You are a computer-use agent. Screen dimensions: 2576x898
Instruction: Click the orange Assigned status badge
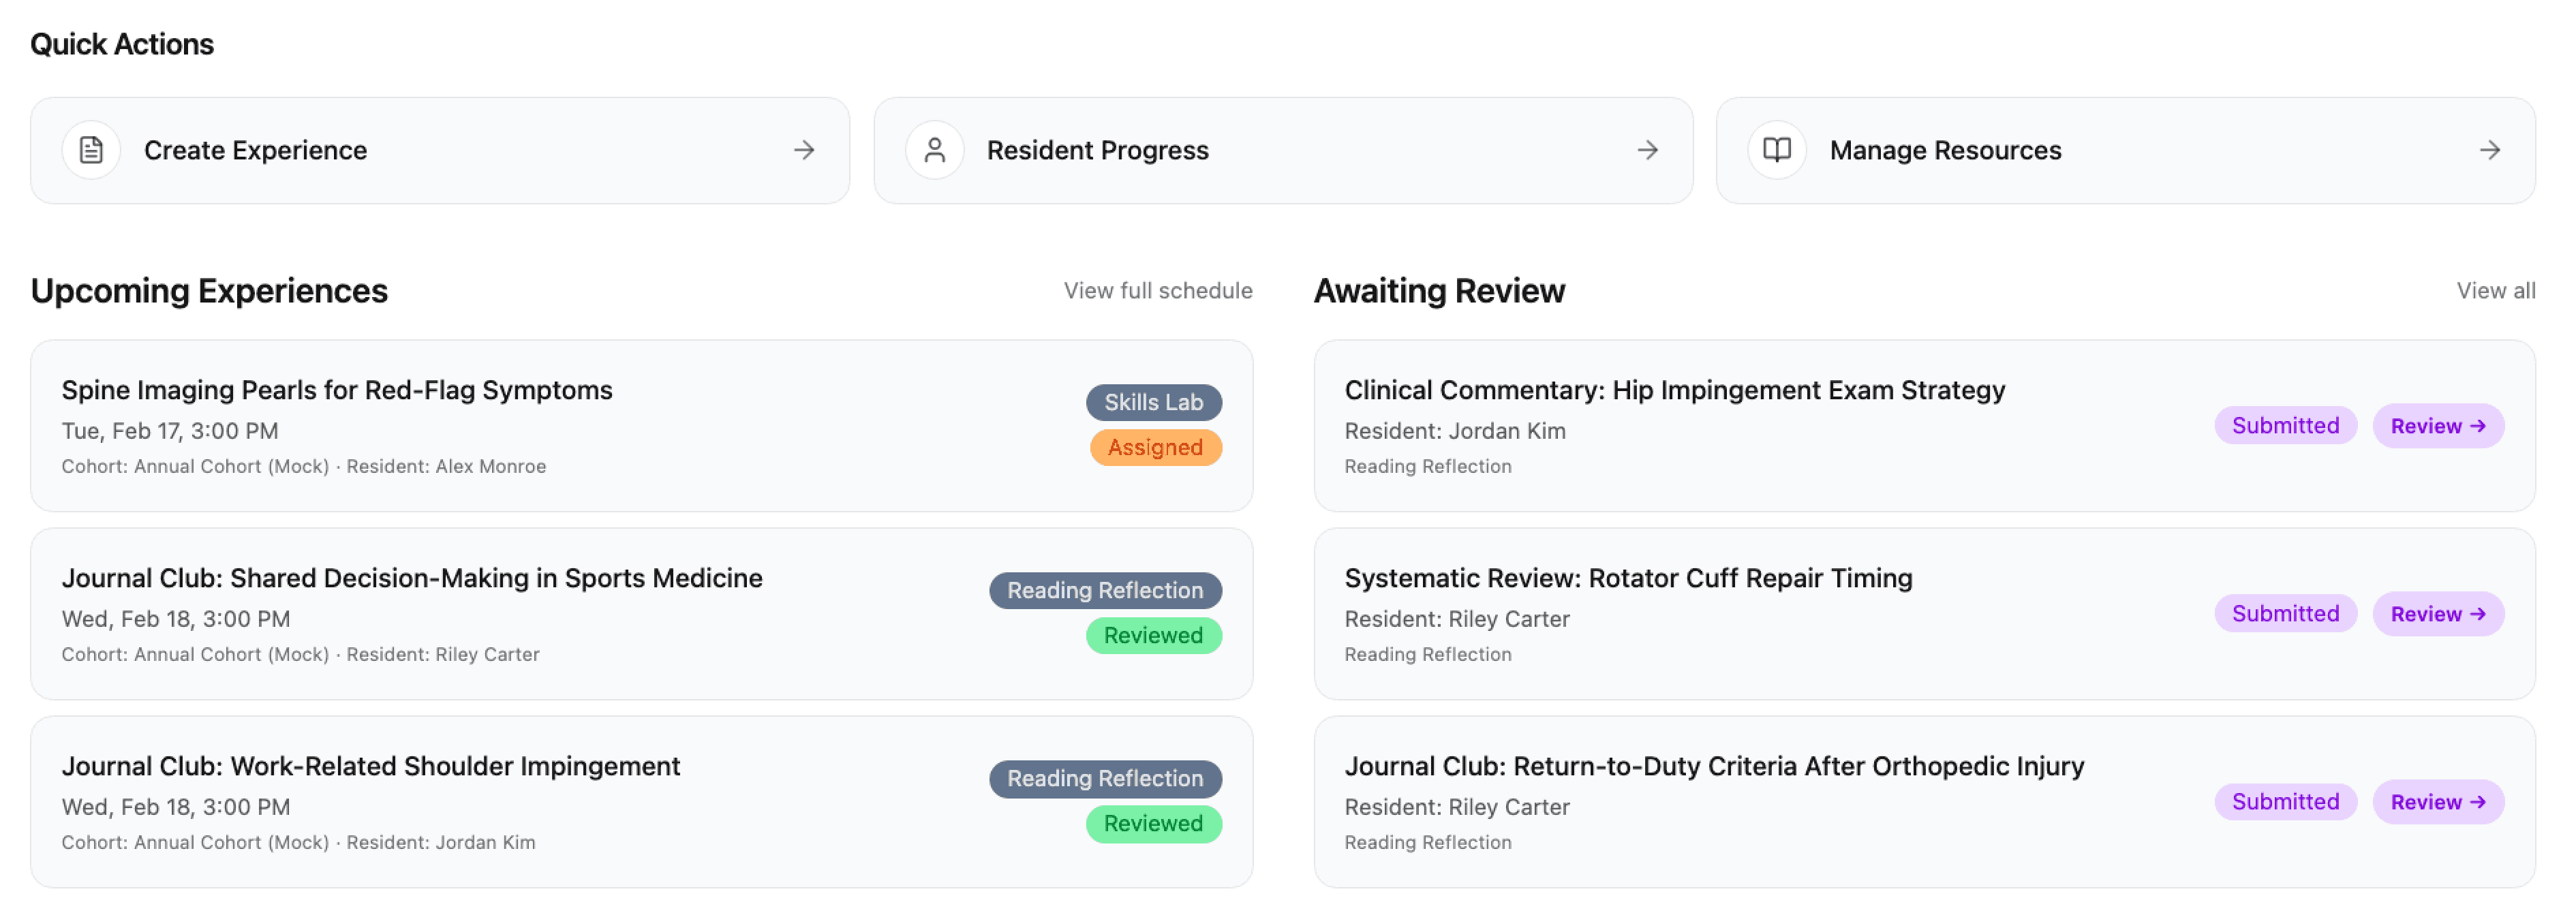click(x=1155, y=447)
